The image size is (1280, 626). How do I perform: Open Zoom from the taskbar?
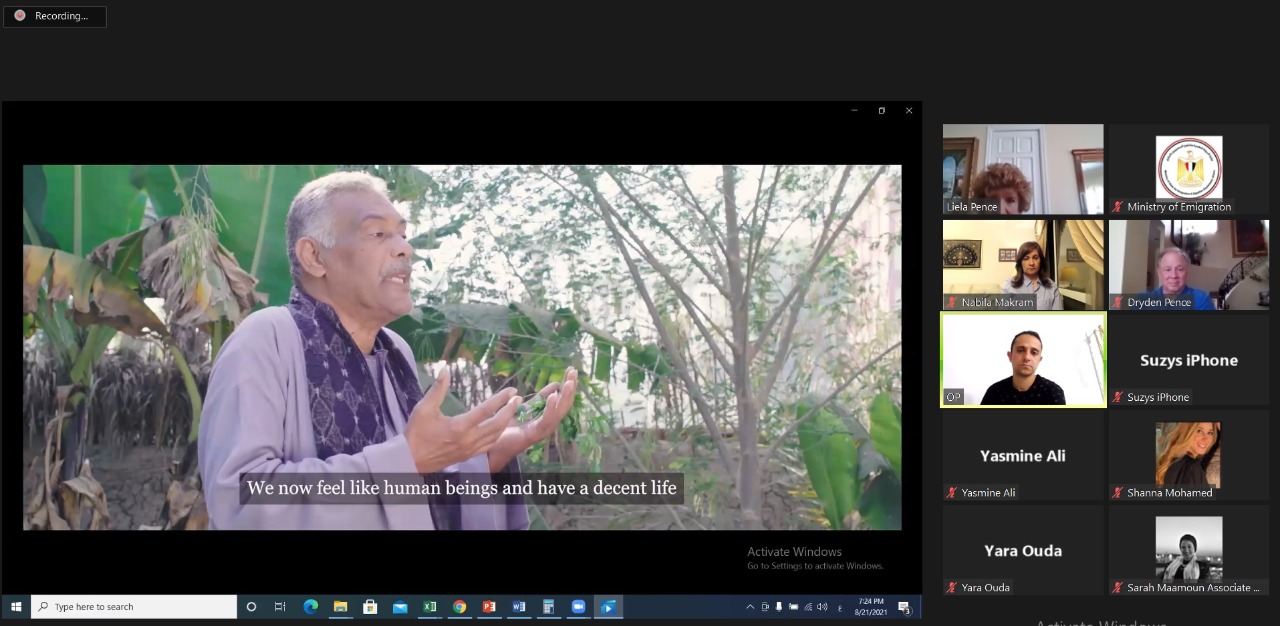[578, 607]
